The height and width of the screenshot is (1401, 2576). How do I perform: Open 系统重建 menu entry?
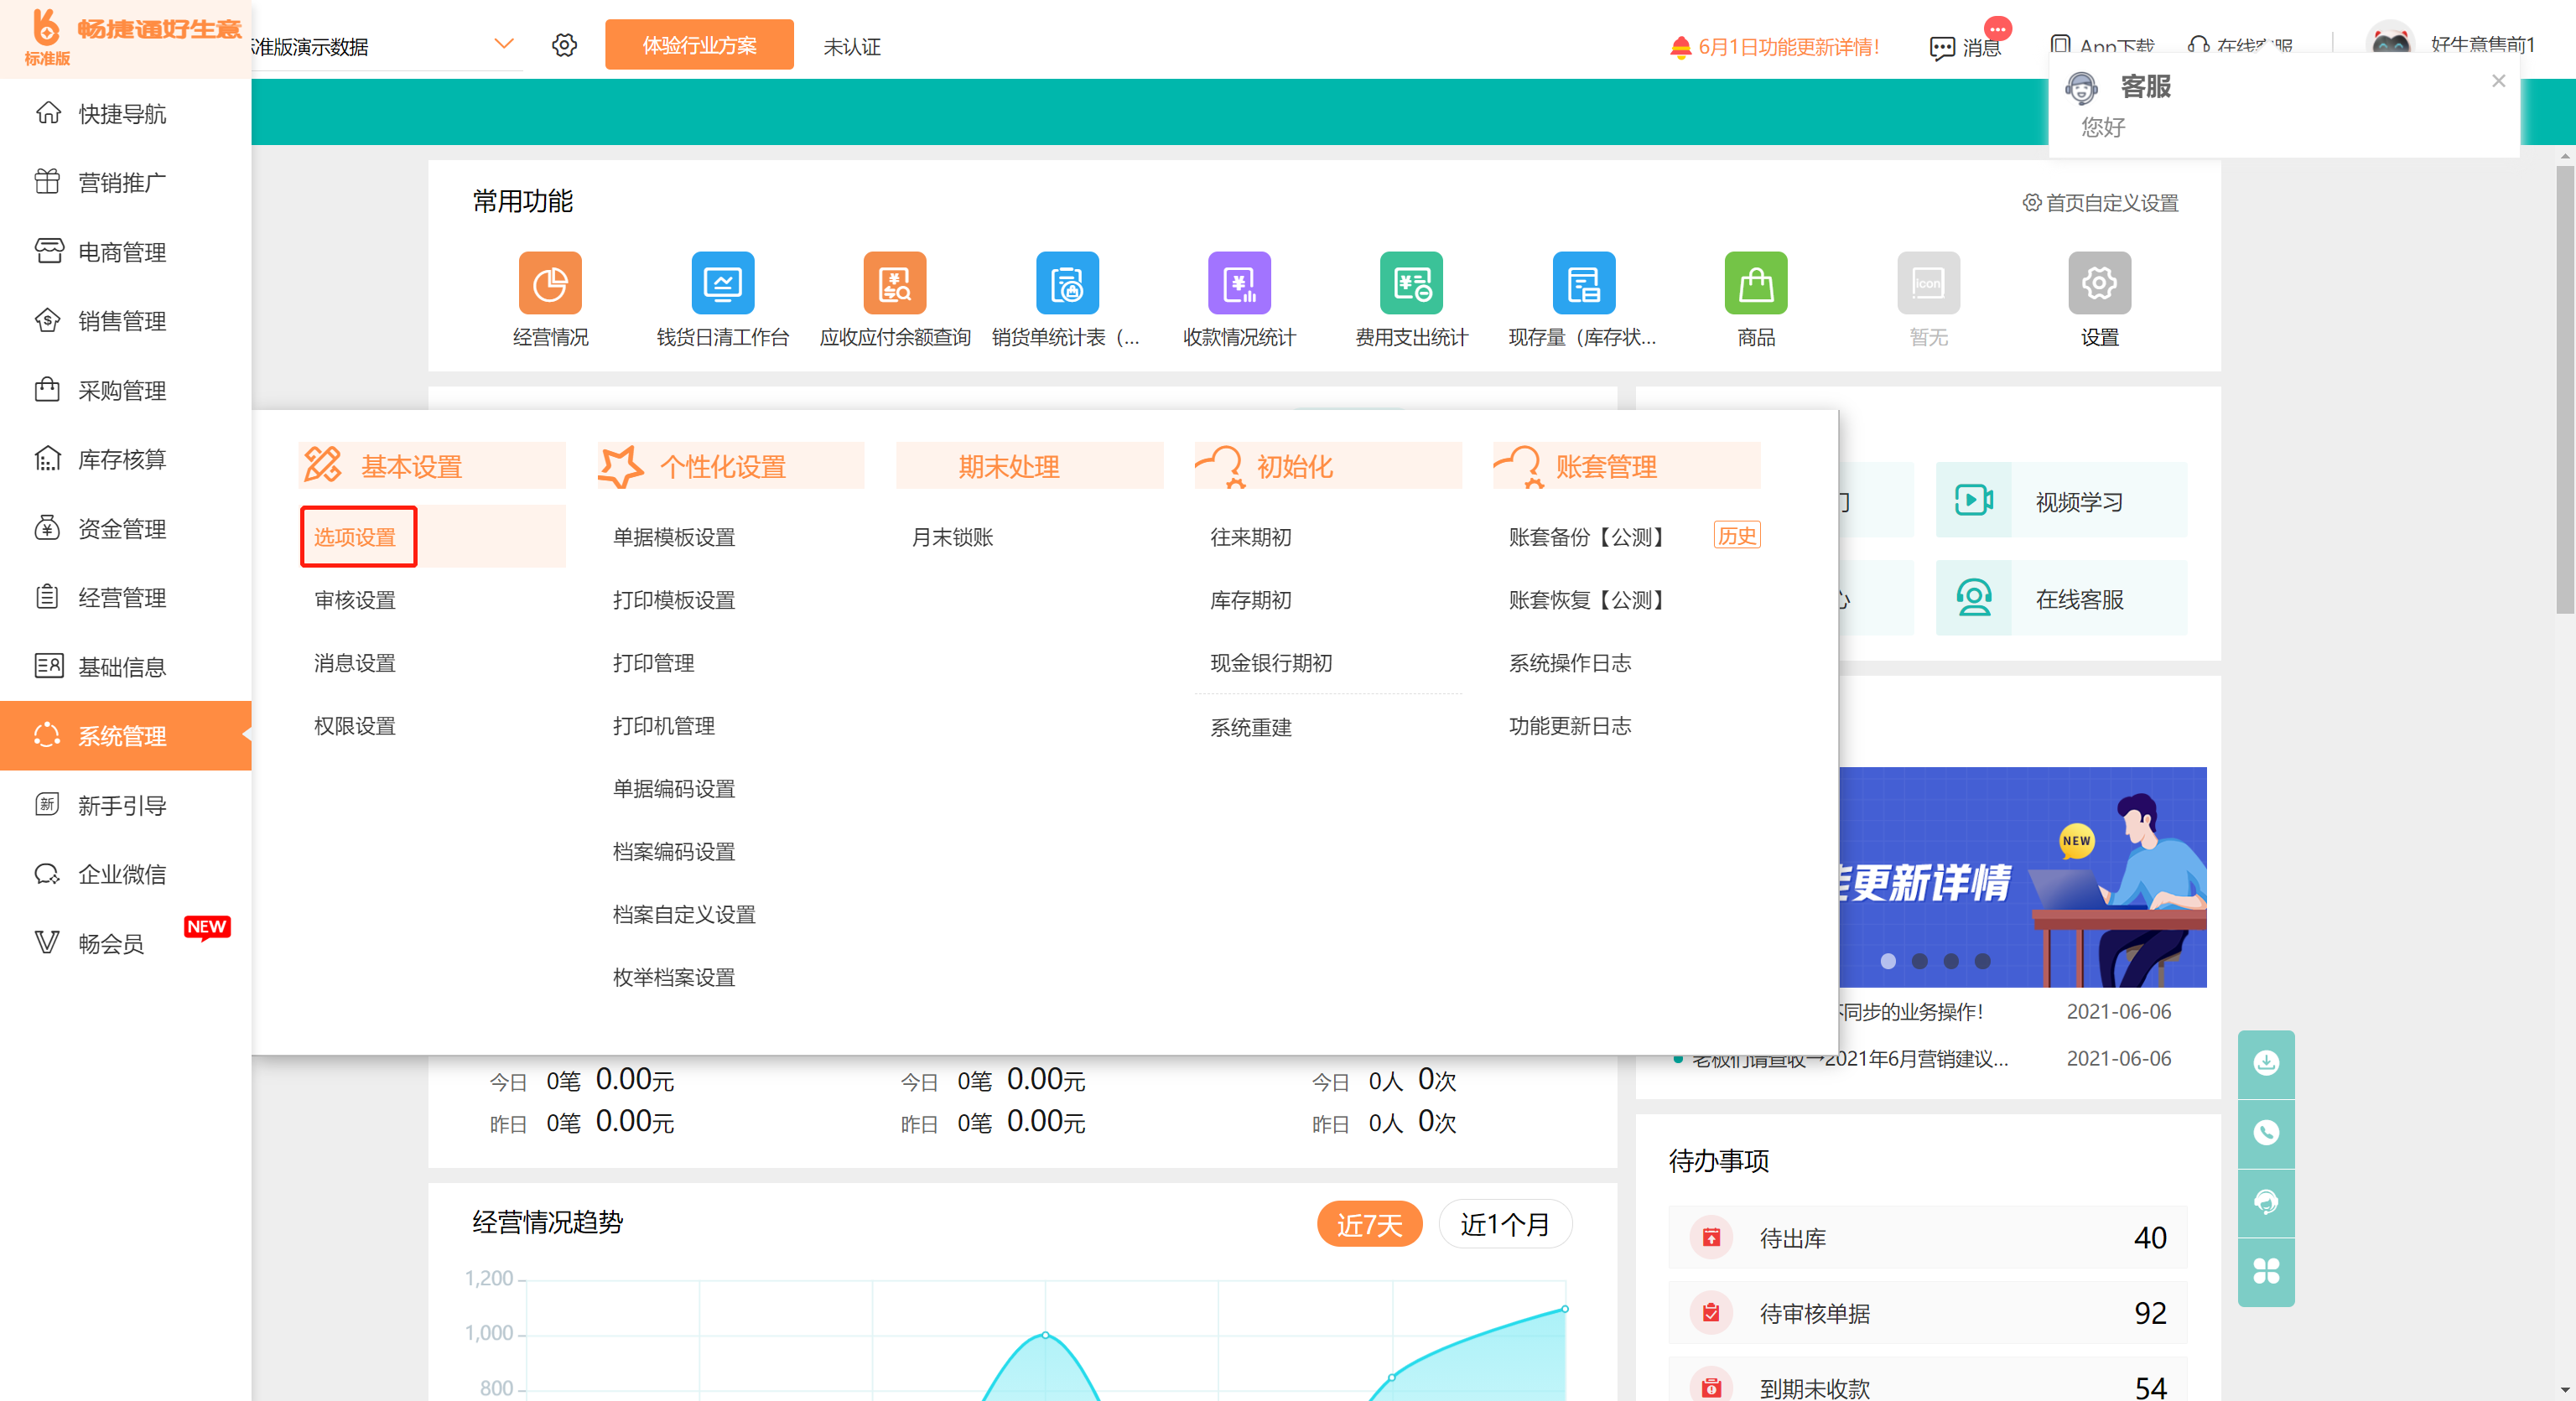1251,727
